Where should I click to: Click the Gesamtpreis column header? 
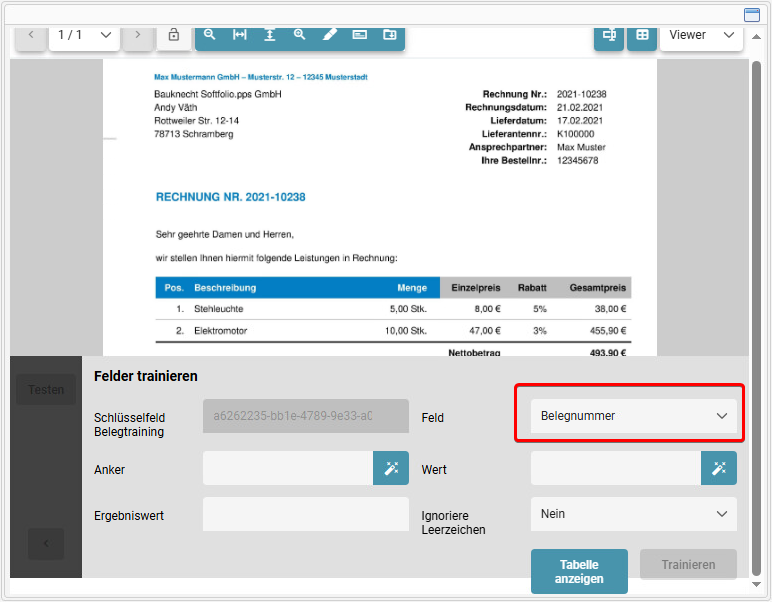tap(598, 288)
